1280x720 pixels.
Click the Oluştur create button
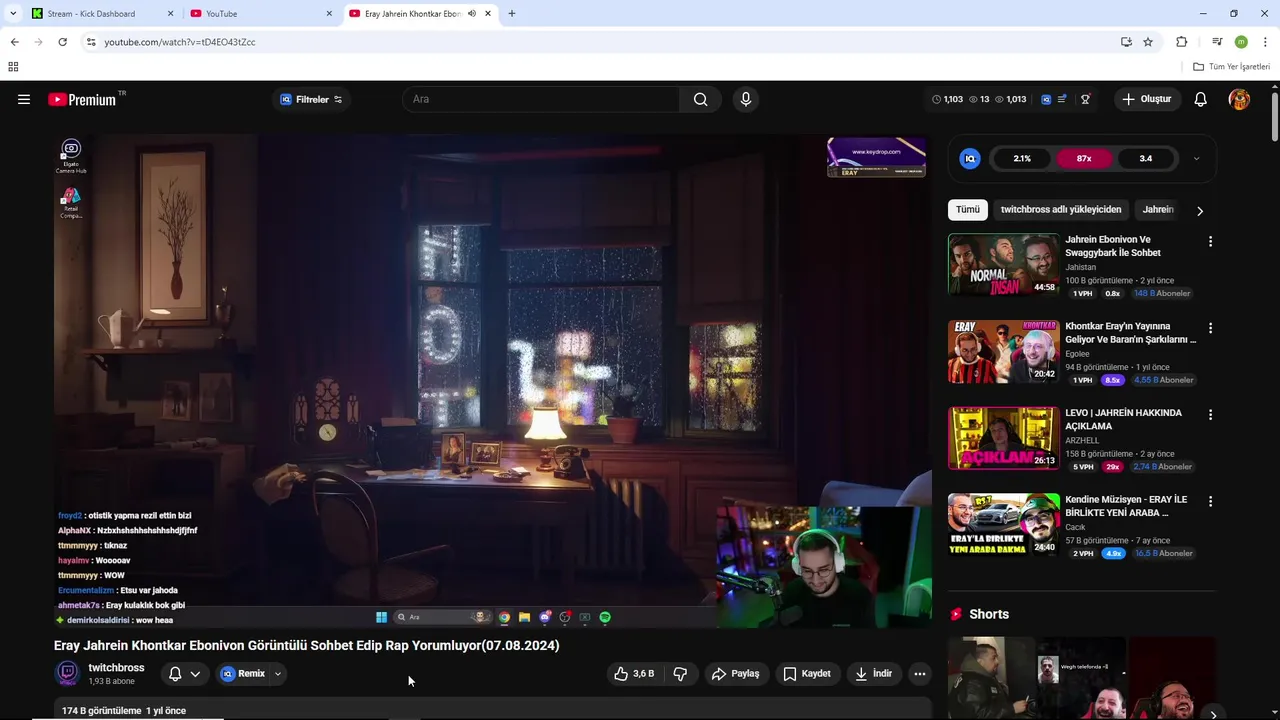pos(1145,99)
